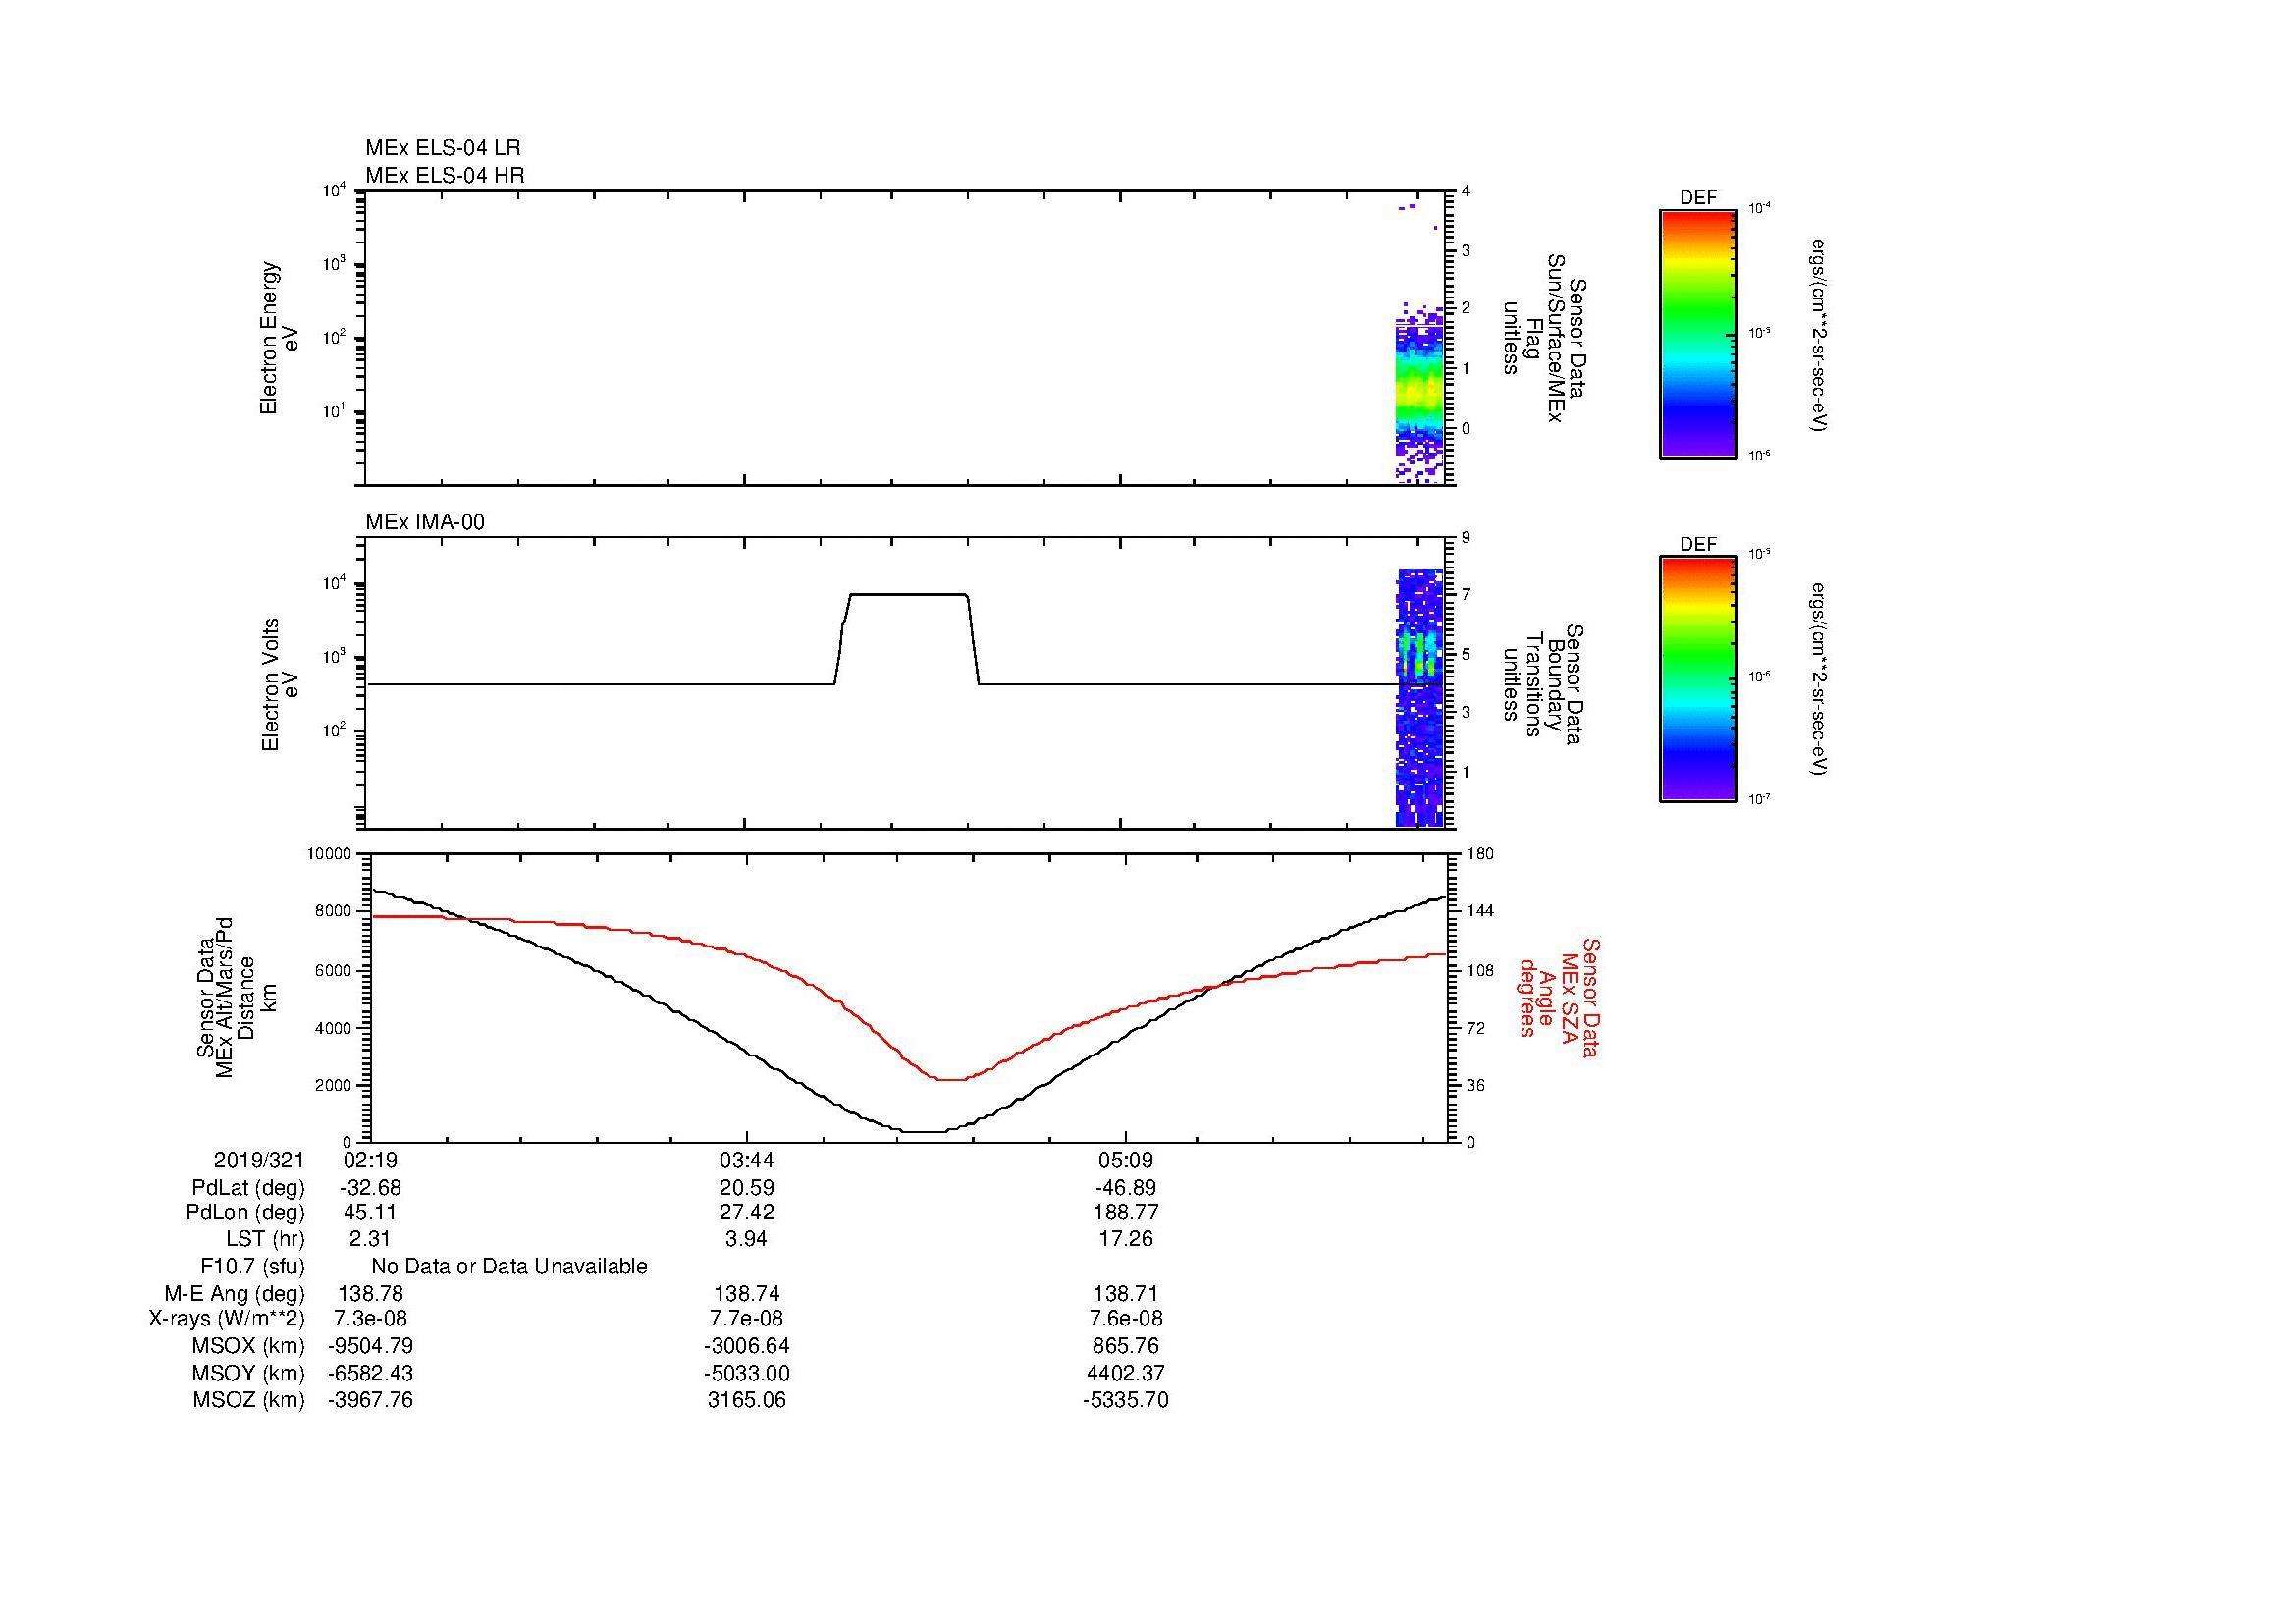Viewport: 2296px width, 1623px height.
Task: Click the '180' SZA axis tick label
Action: [1479, 854]
